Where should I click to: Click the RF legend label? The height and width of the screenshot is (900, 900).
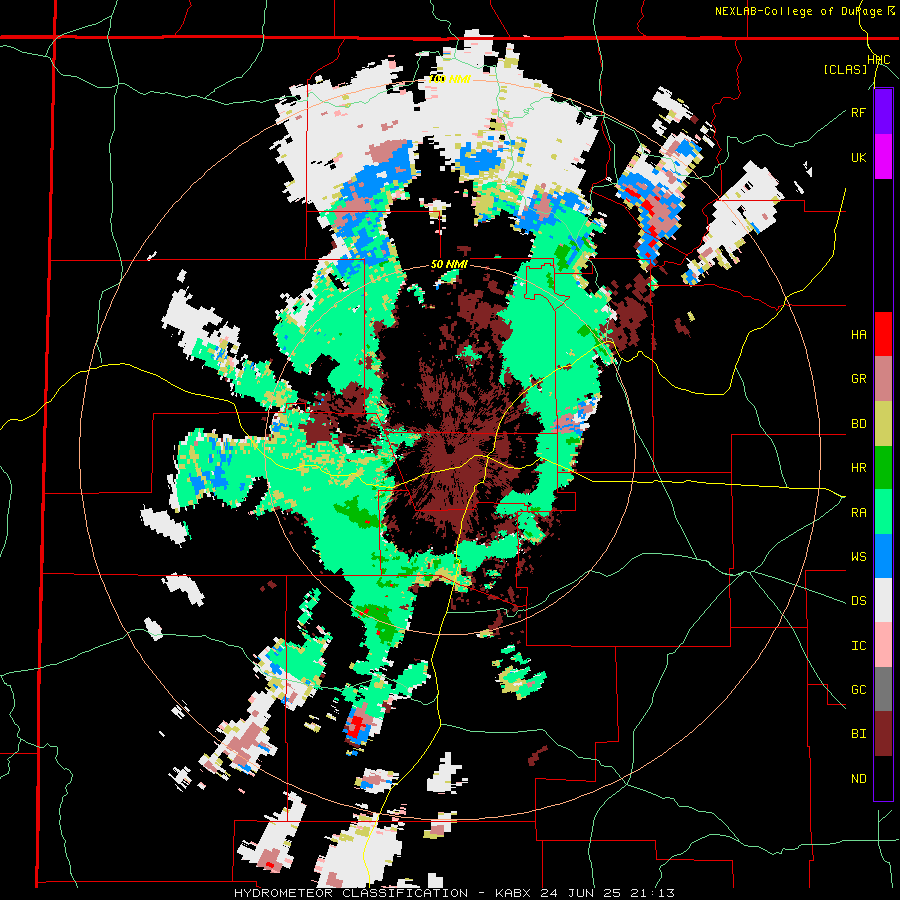[x=858, y=112]
